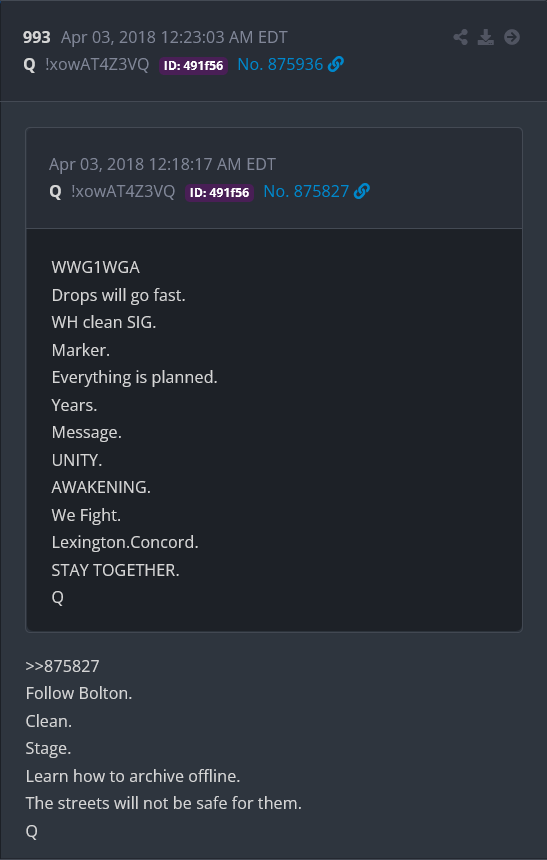Viewport: 547px width, 860px height.
Task: Click tripcode !xowAT4Z3VQ in top header
Action: point(97,65)
